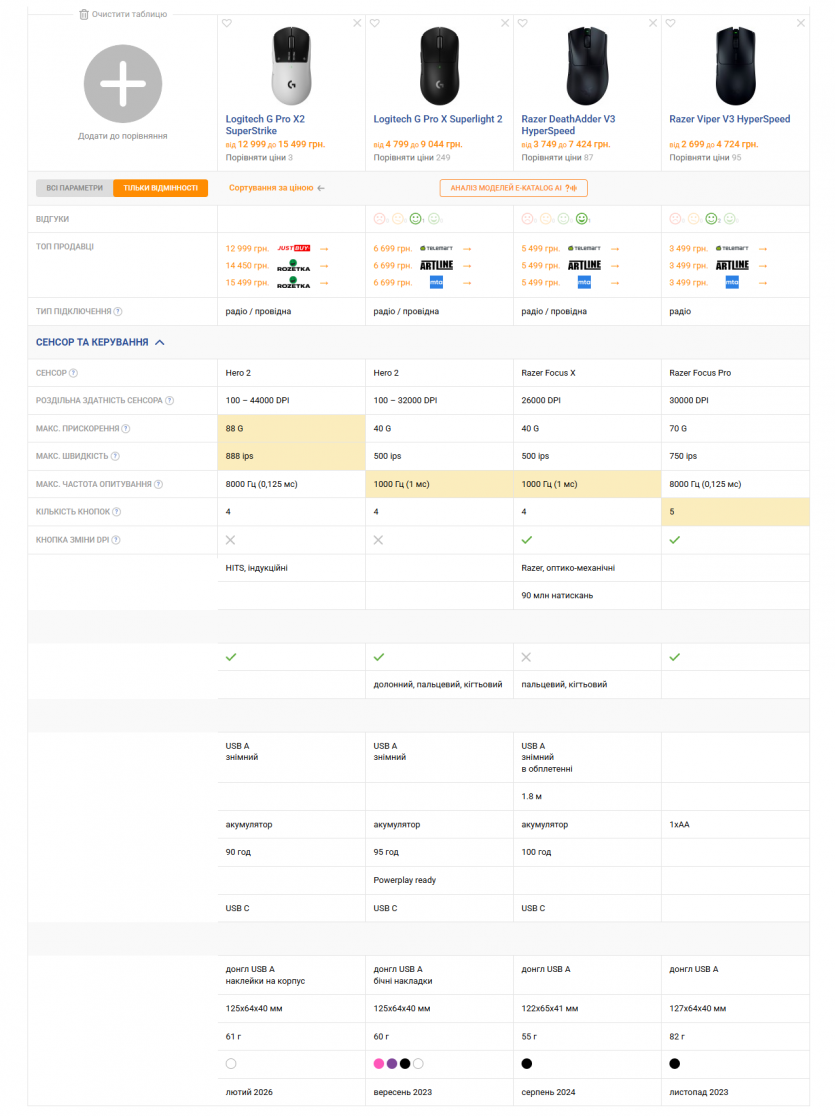Open info icon beside Тип підключення

coord(118,311)
